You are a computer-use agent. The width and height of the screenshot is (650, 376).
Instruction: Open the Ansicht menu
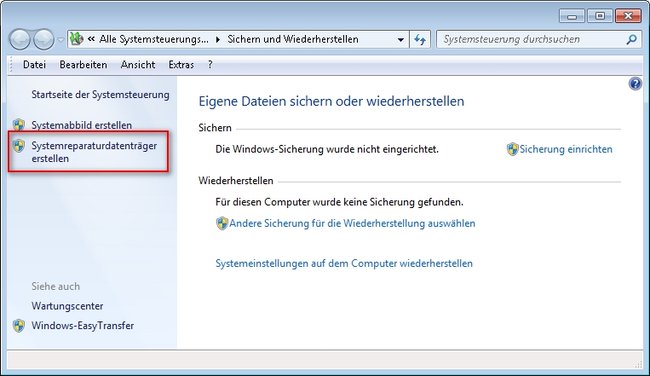coord(138,65)
